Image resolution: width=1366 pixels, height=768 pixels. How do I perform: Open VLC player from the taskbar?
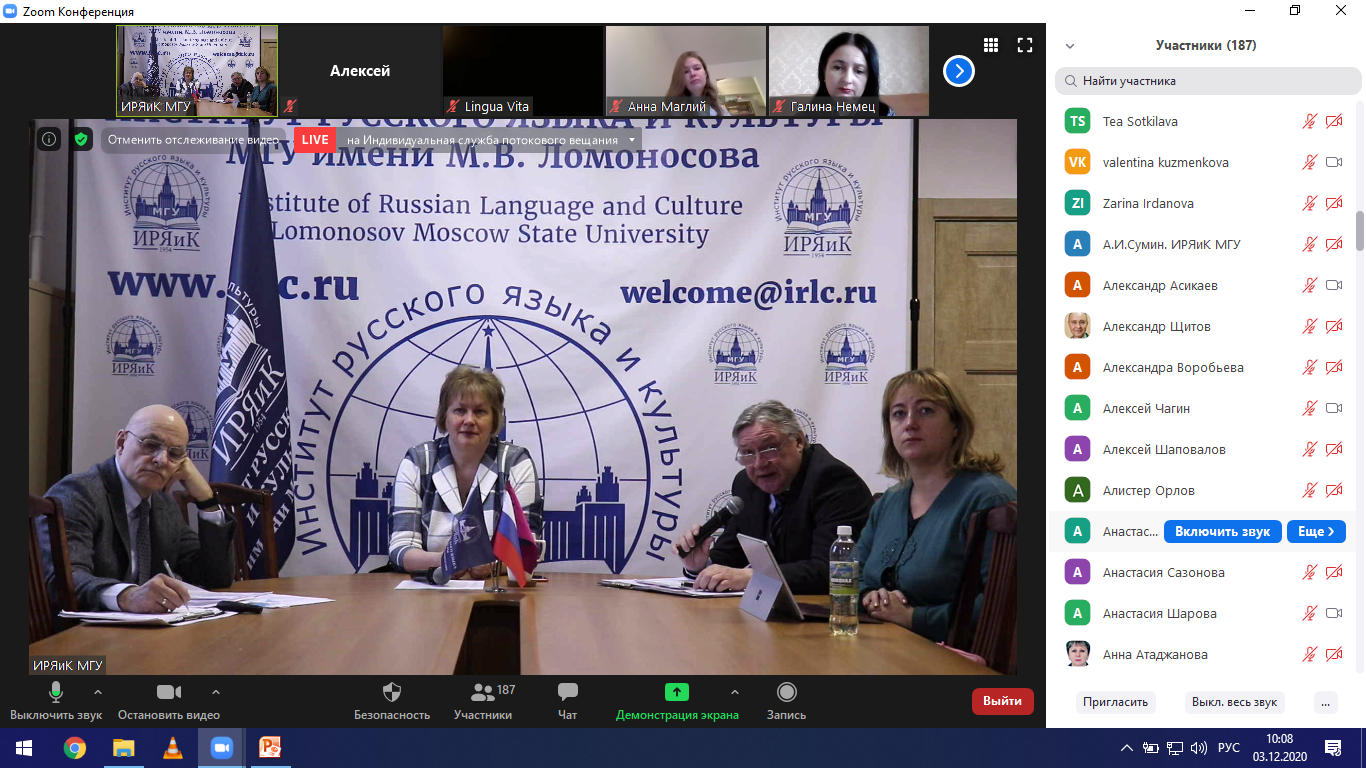172,747
